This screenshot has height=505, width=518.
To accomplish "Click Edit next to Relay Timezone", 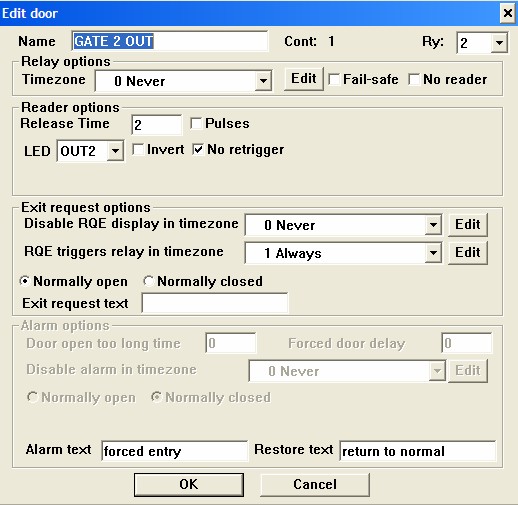I will coord(304,79).
